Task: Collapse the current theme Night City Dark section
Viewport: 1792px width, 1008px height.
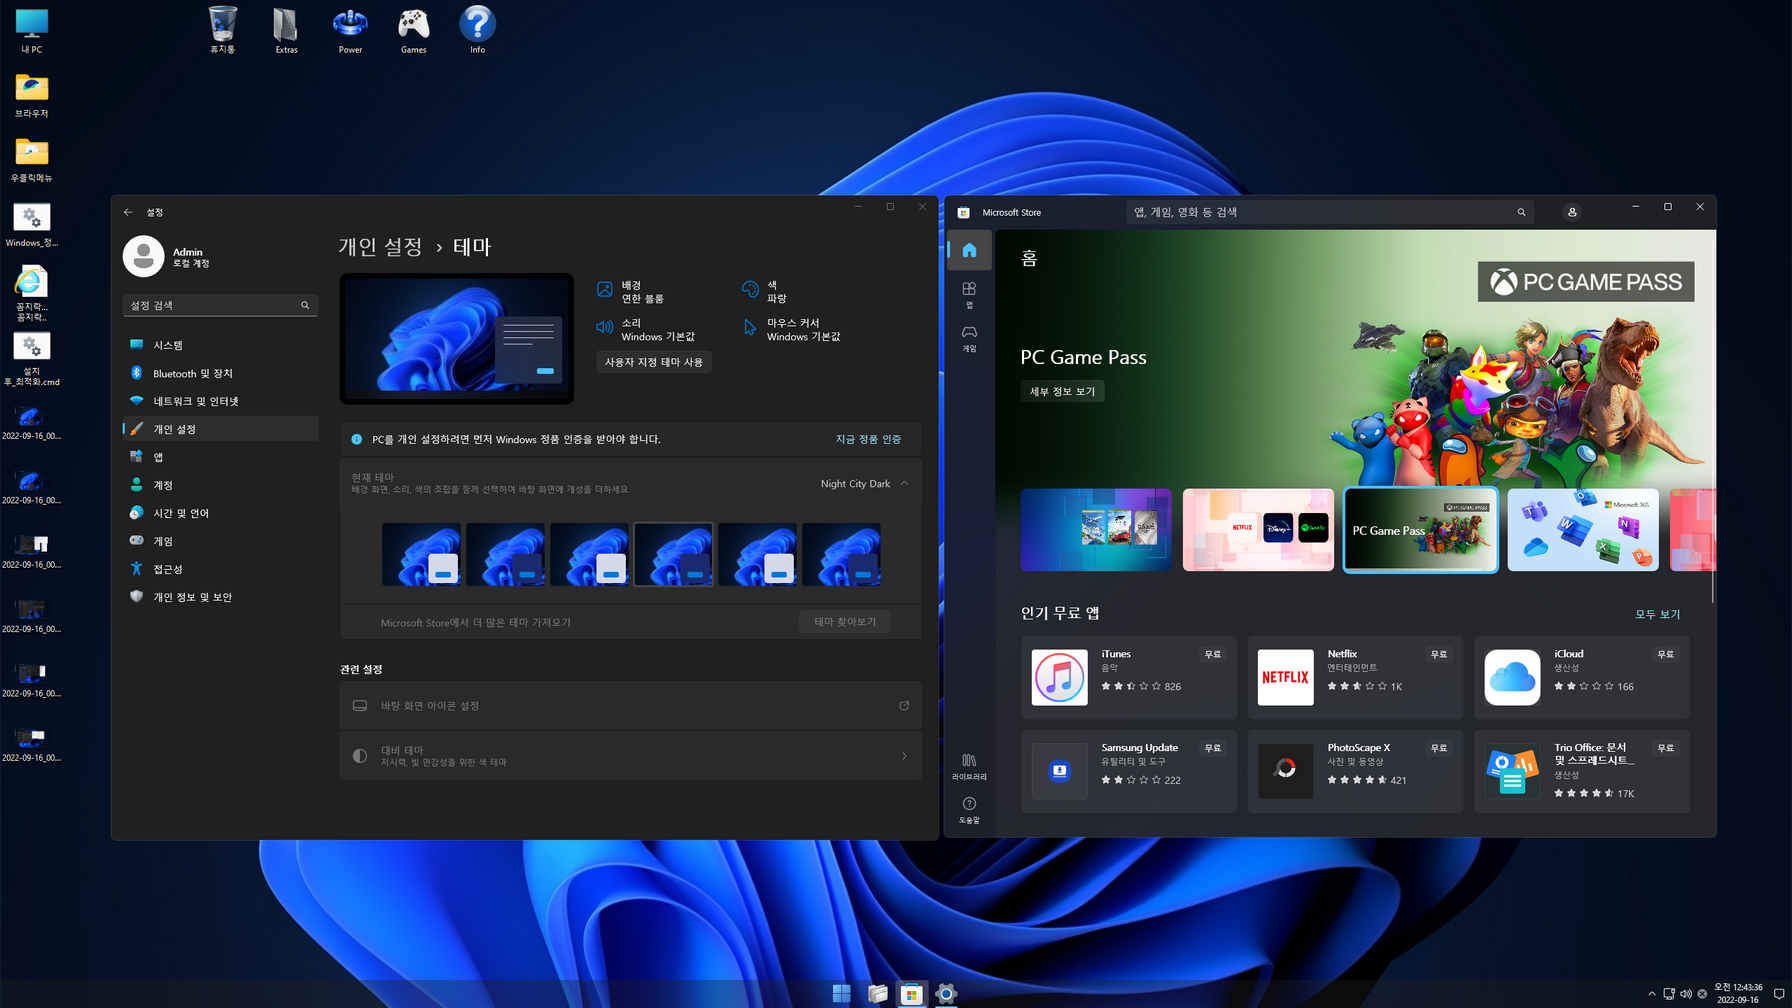Action: pyautogui.click(x=904, y=483)
